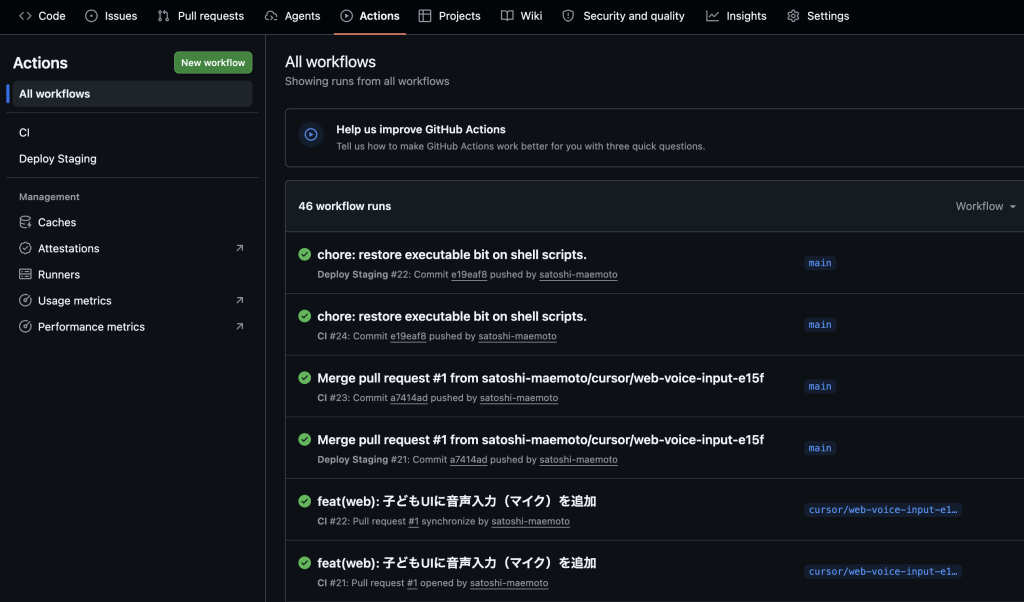Open Deploy Staging #21 merge run

[x=540, y=439]
